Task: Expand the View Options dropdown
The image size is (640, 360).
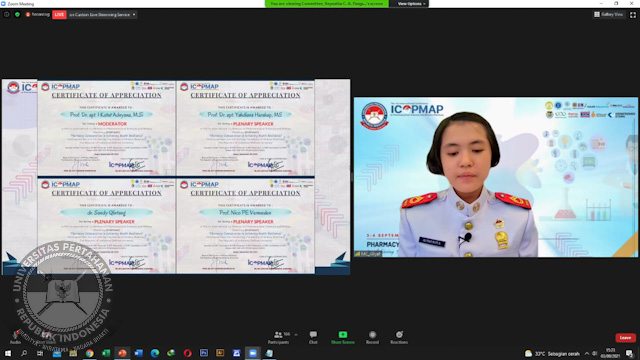Action: (x=411, y=4)
